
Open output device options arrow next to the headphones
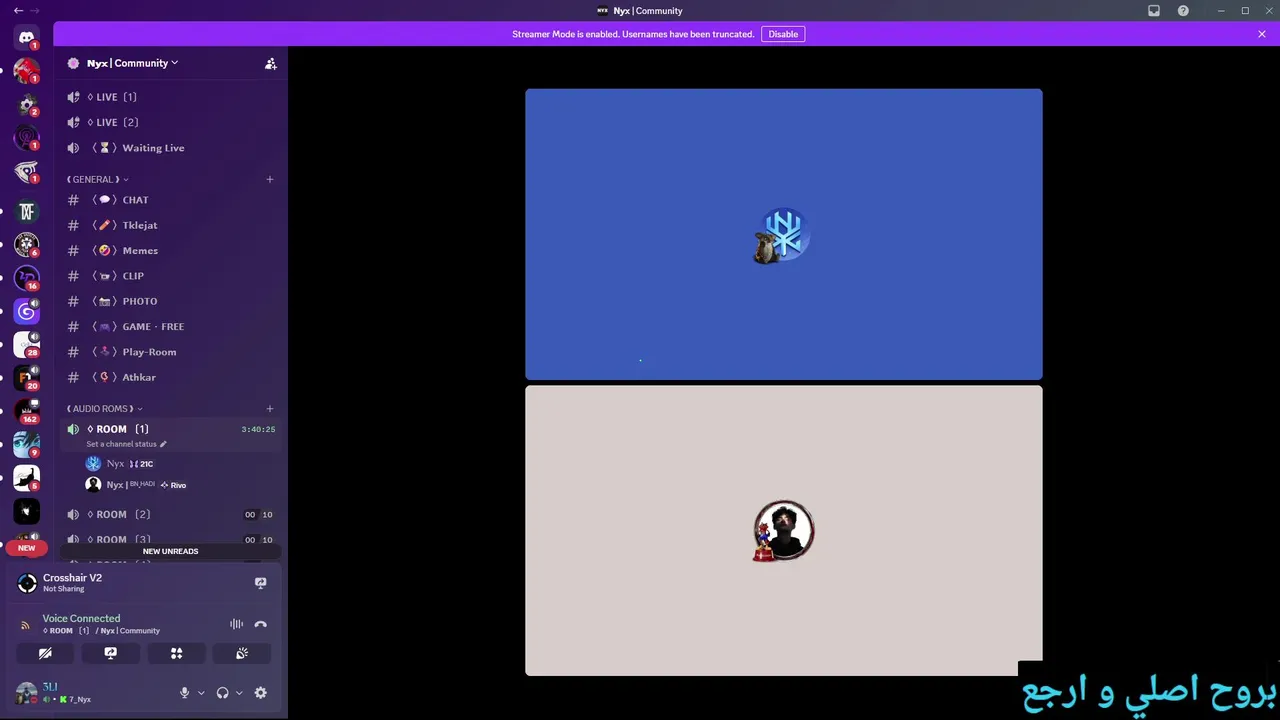tap(239, 693)
